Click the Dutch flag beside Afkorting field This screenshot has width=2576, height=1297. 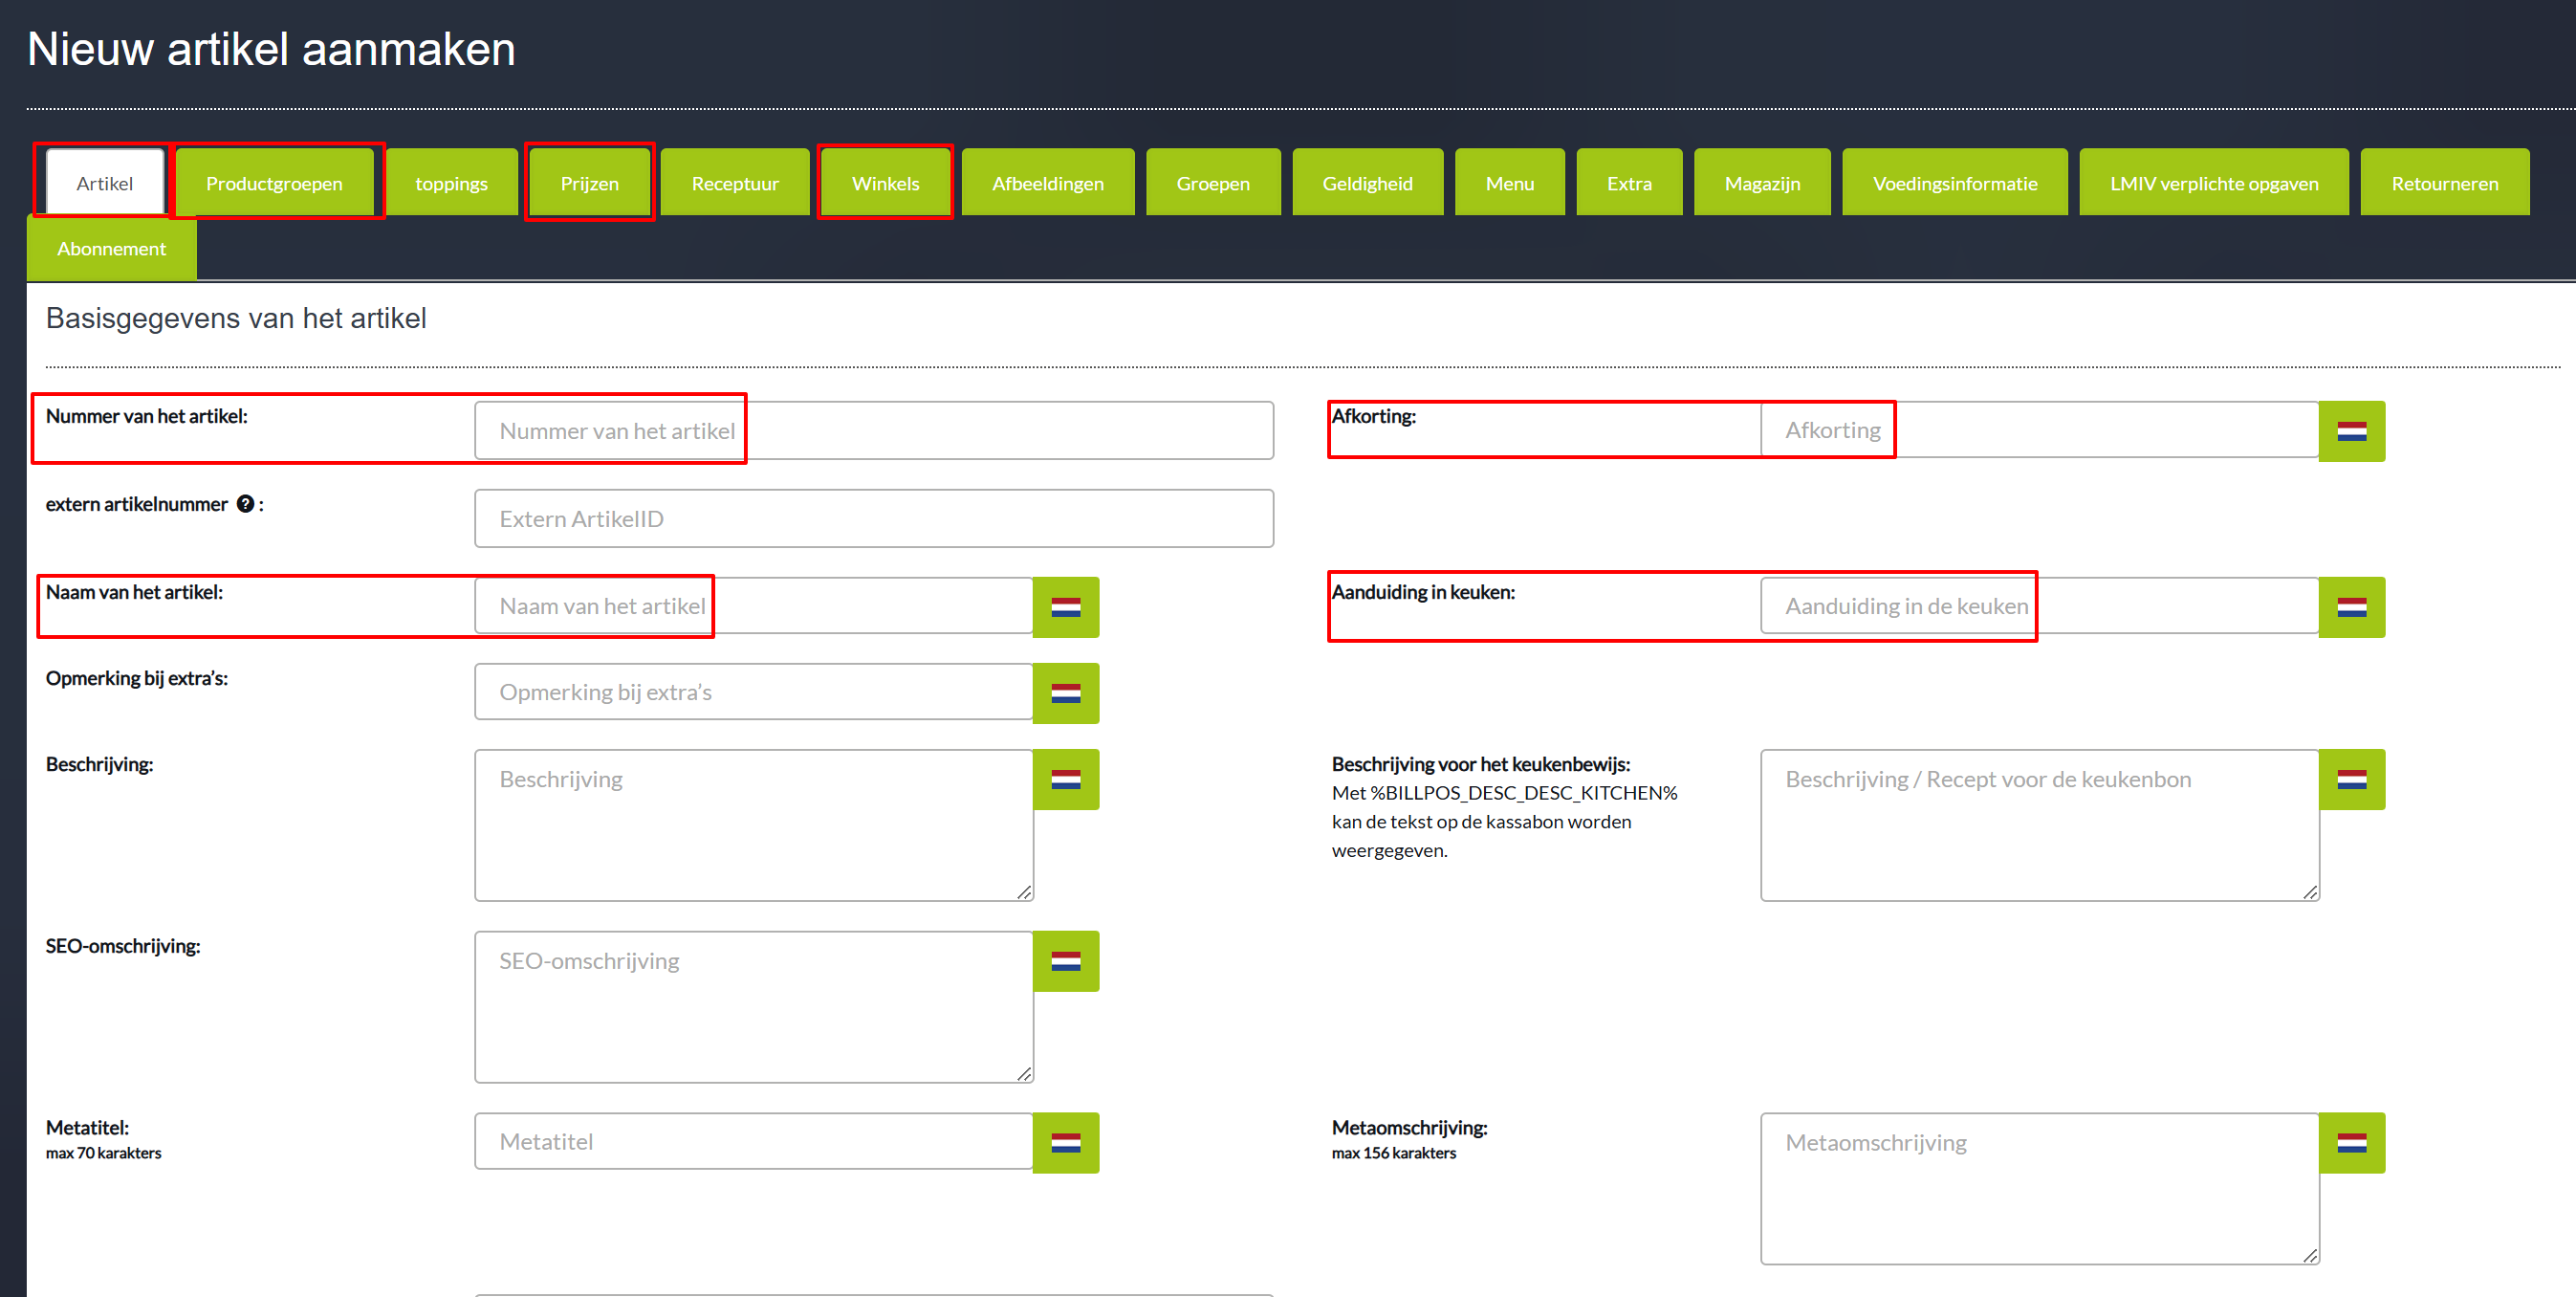pyautogui.click(x=2351, y=431)
